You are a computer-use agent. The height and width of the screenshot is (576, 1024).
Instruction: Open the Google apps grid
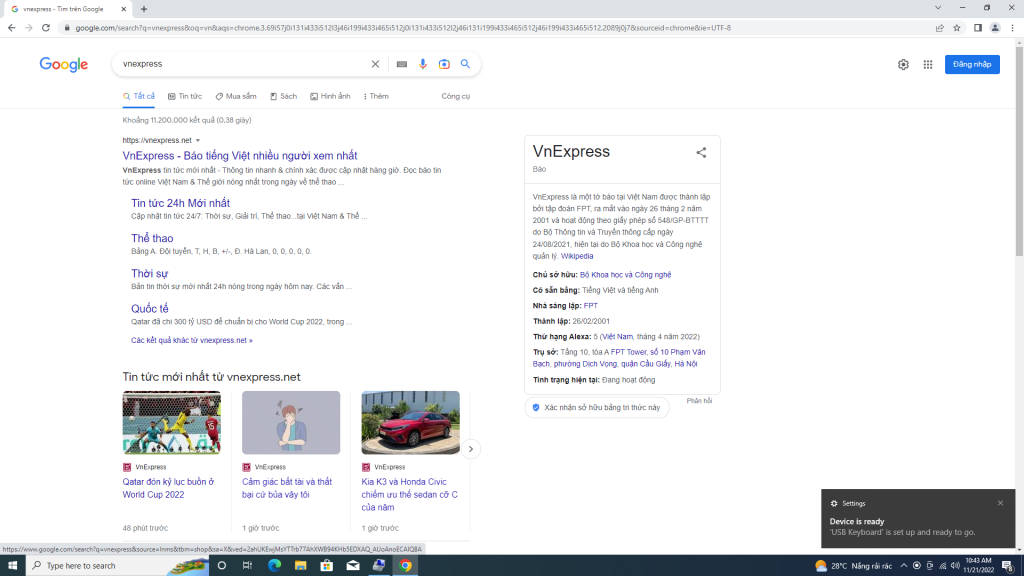coord(928,65)
